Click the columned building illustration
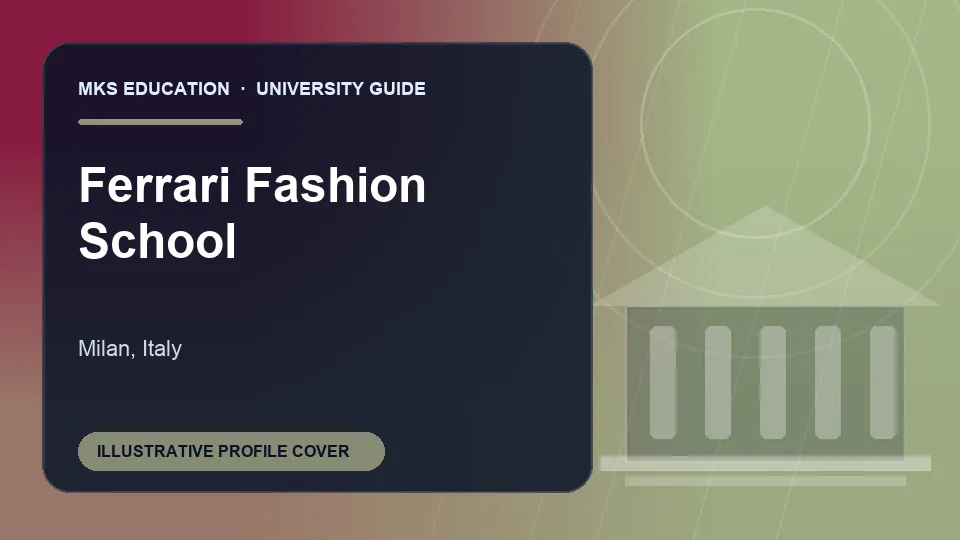960x540 pixels. point(765,346)
